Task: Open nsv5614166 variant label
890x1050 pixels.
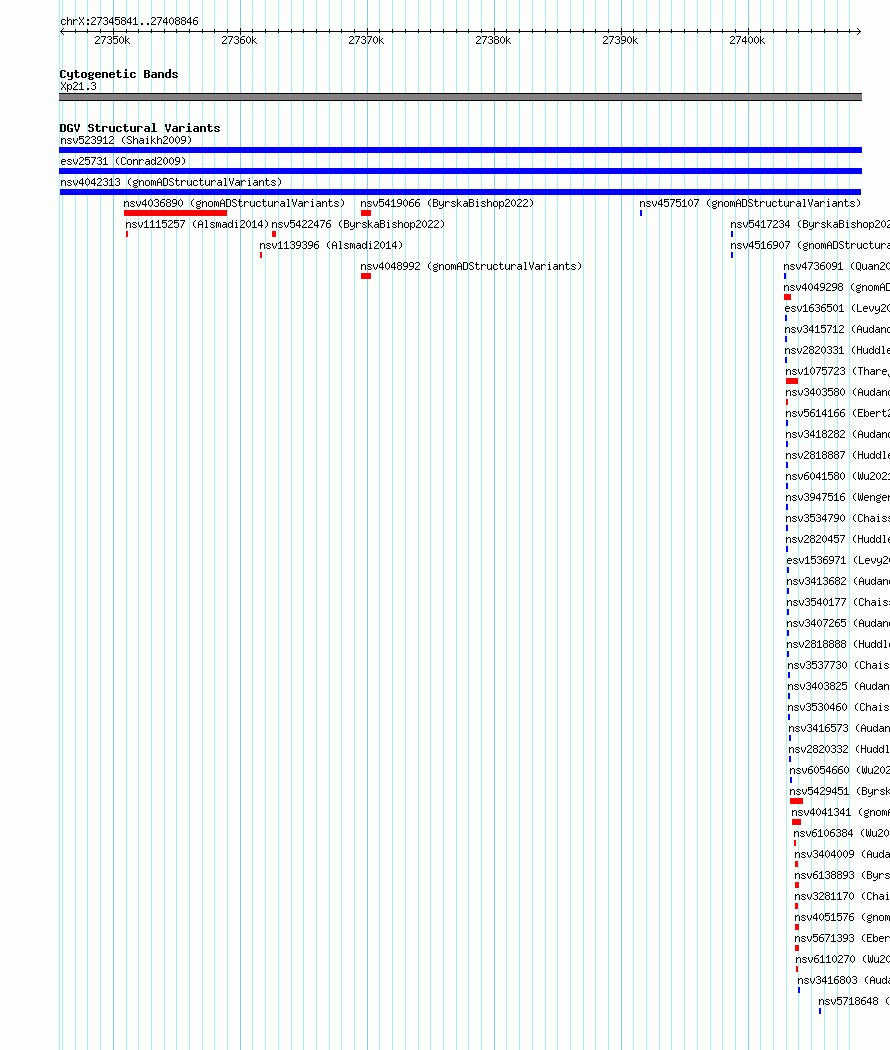Action: (x=838, y=413)
